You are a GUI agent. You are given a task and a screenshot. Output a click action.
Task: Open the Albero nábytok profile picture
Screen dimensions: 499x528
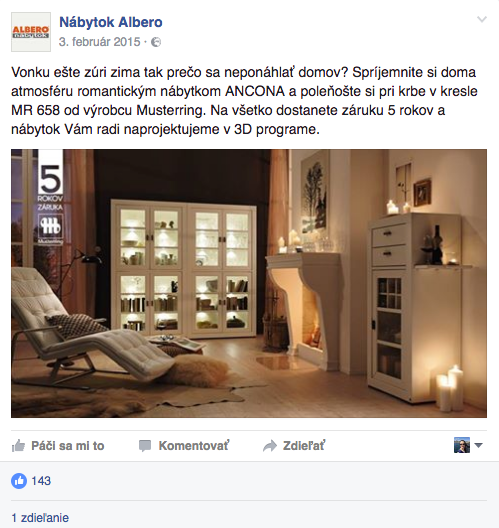[31, 32]
